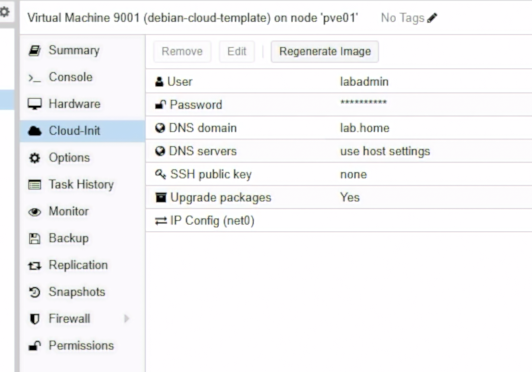Select the Upgrade packages row label
The width and height of the screenshot is (532, 372).
click(x=221, y=198)
